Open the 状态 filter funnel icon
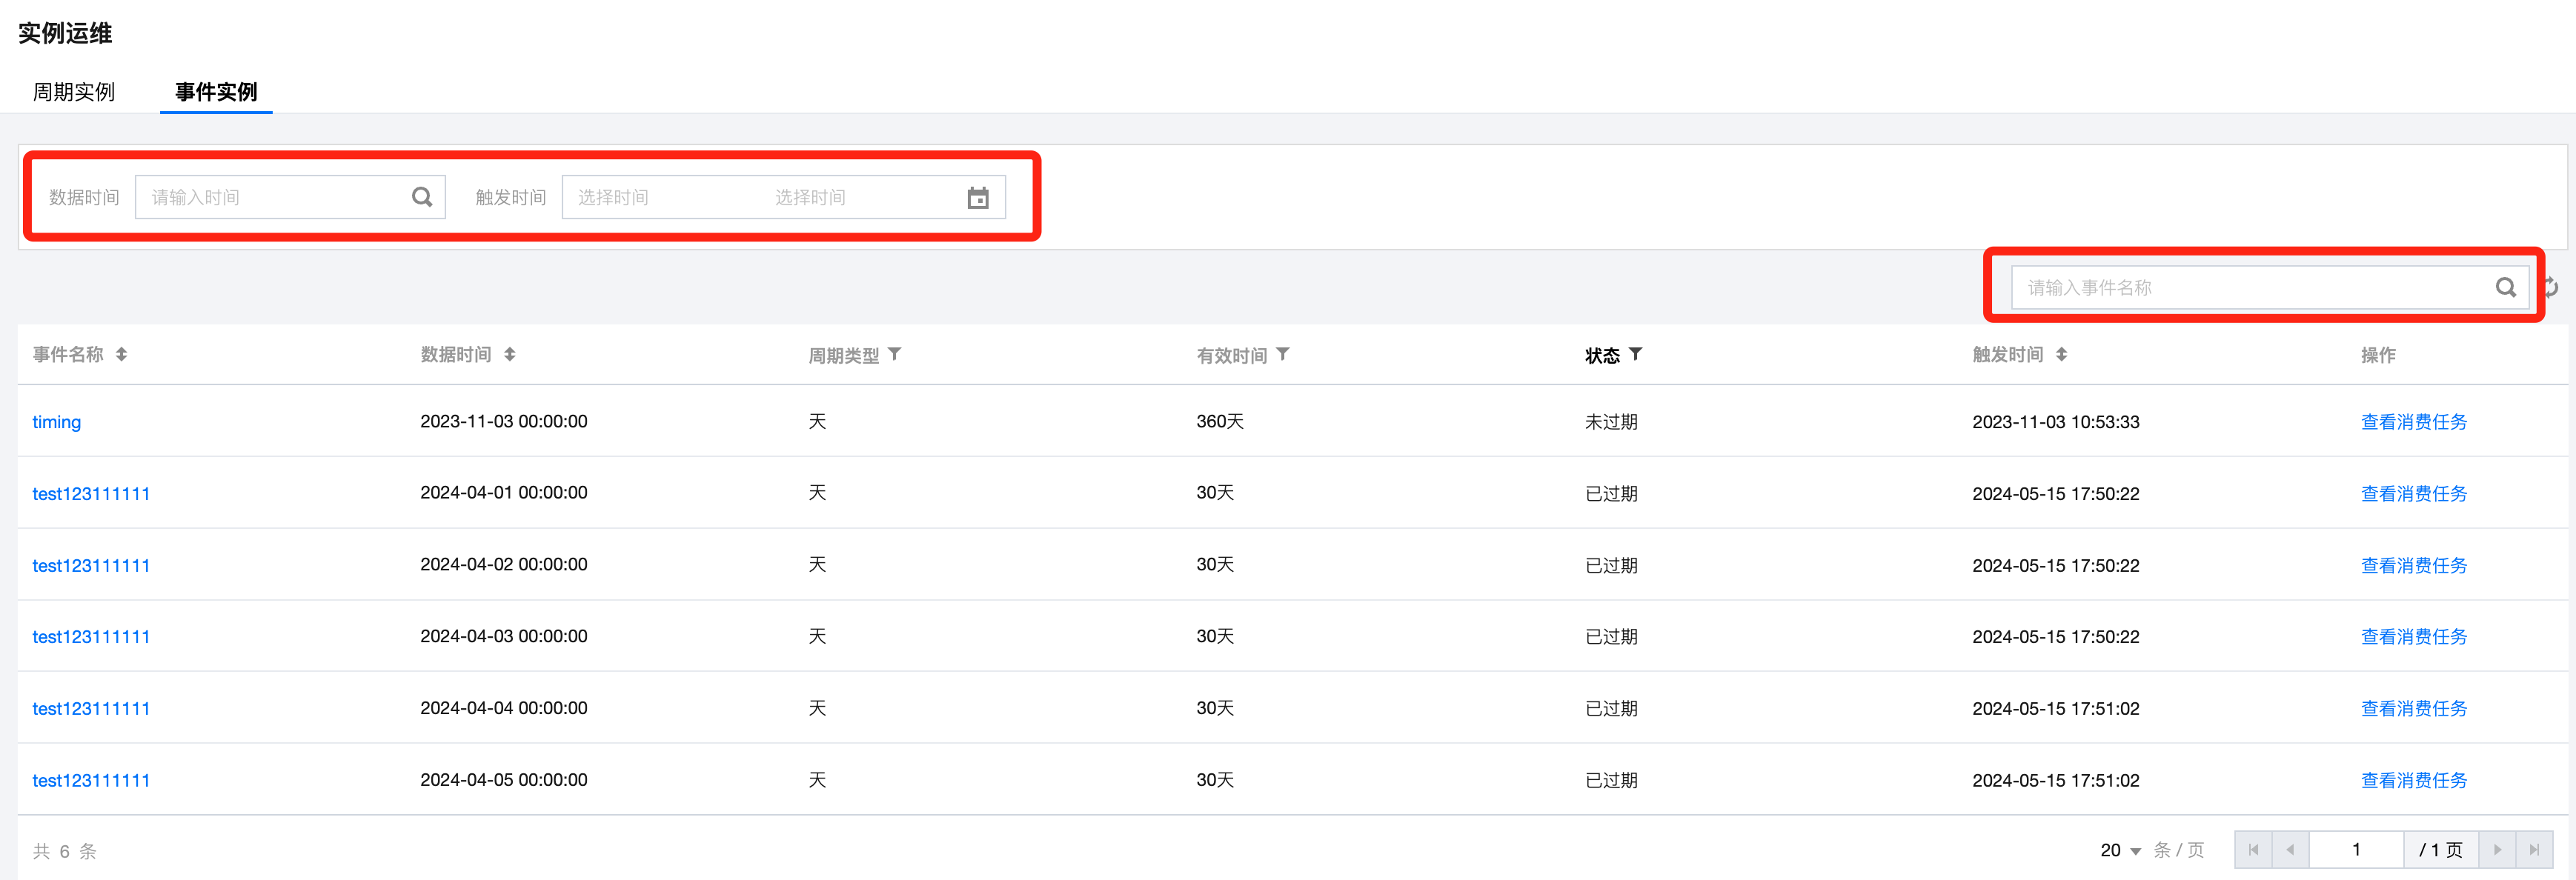Screen dimensions: 2576x880 1635,354
